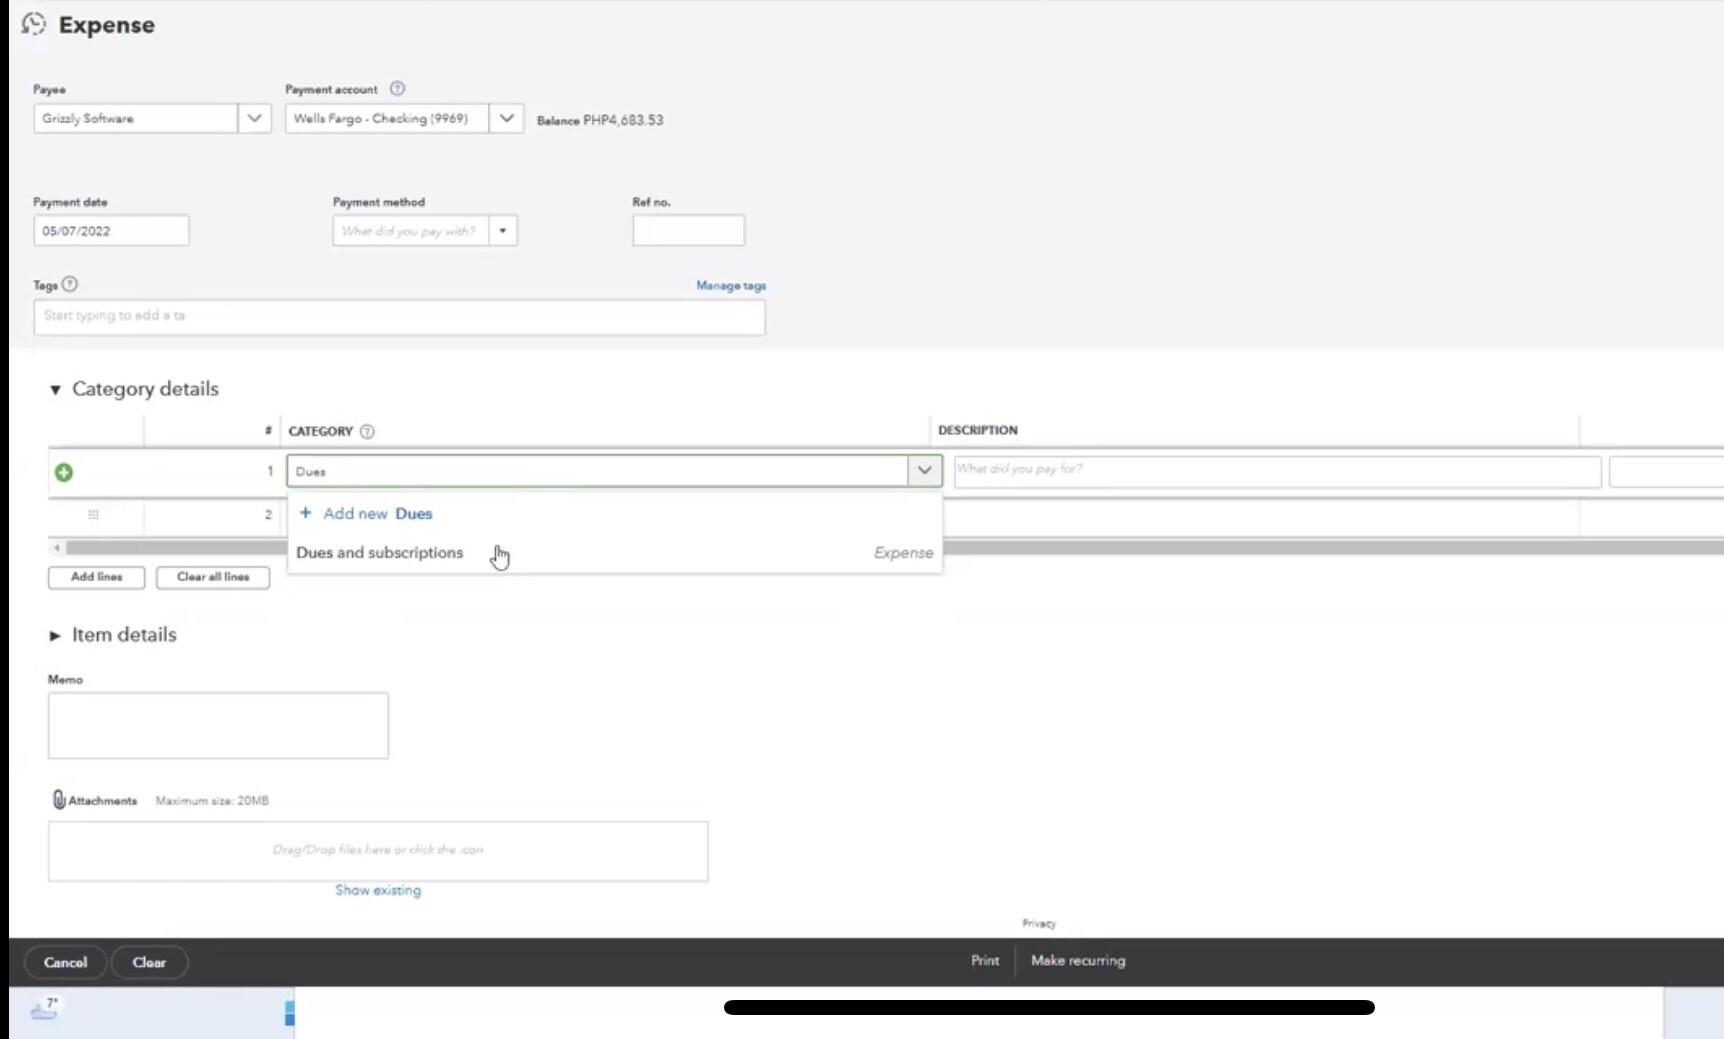Click the Balance PHP4,683.53 text
This screenshot has width=1724, height=1039.
coord(600,120)
